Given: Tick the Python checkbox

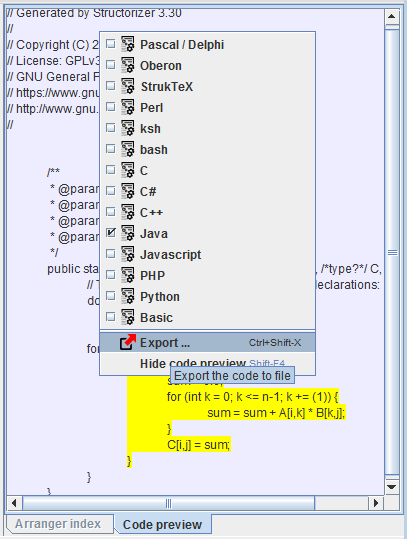Looking at the screenshot, I should click(x=111, y=296).
